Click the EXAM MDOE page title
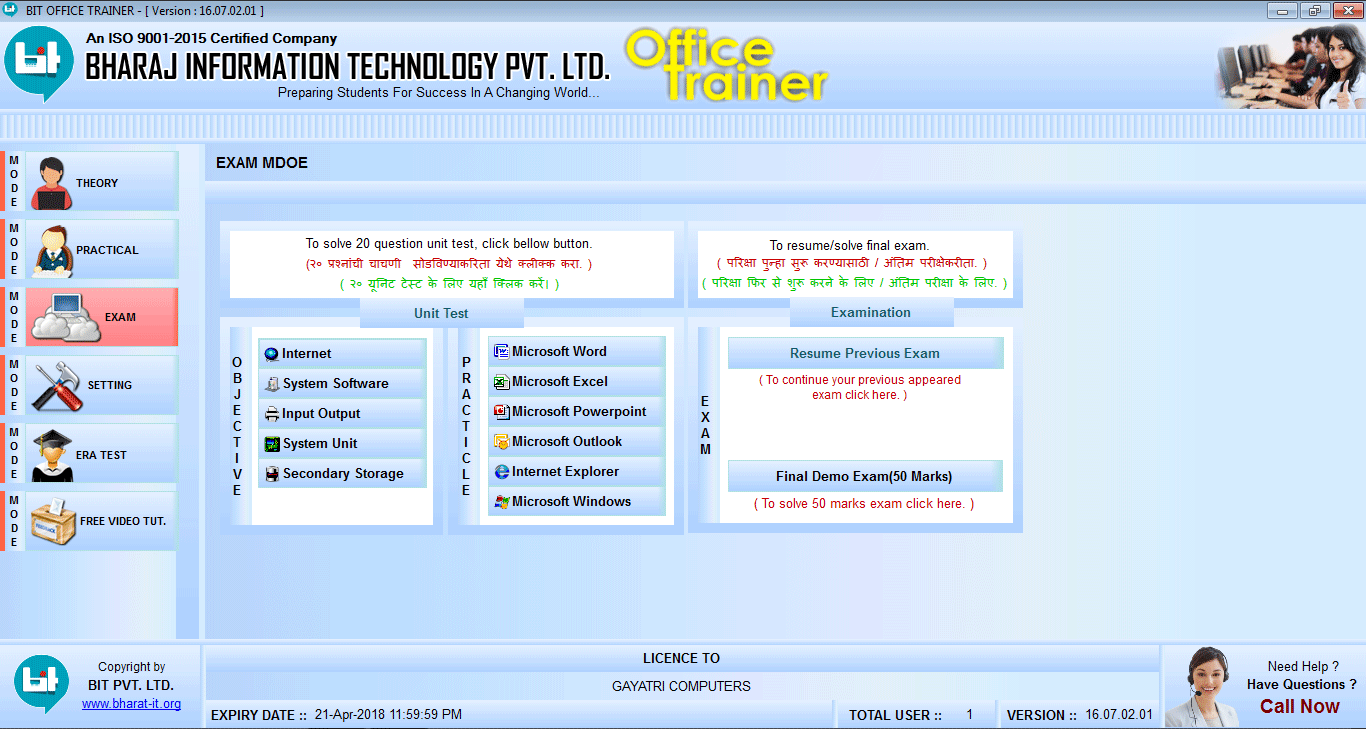This screenshot has width=1366, height=729. tap(262, 163)
